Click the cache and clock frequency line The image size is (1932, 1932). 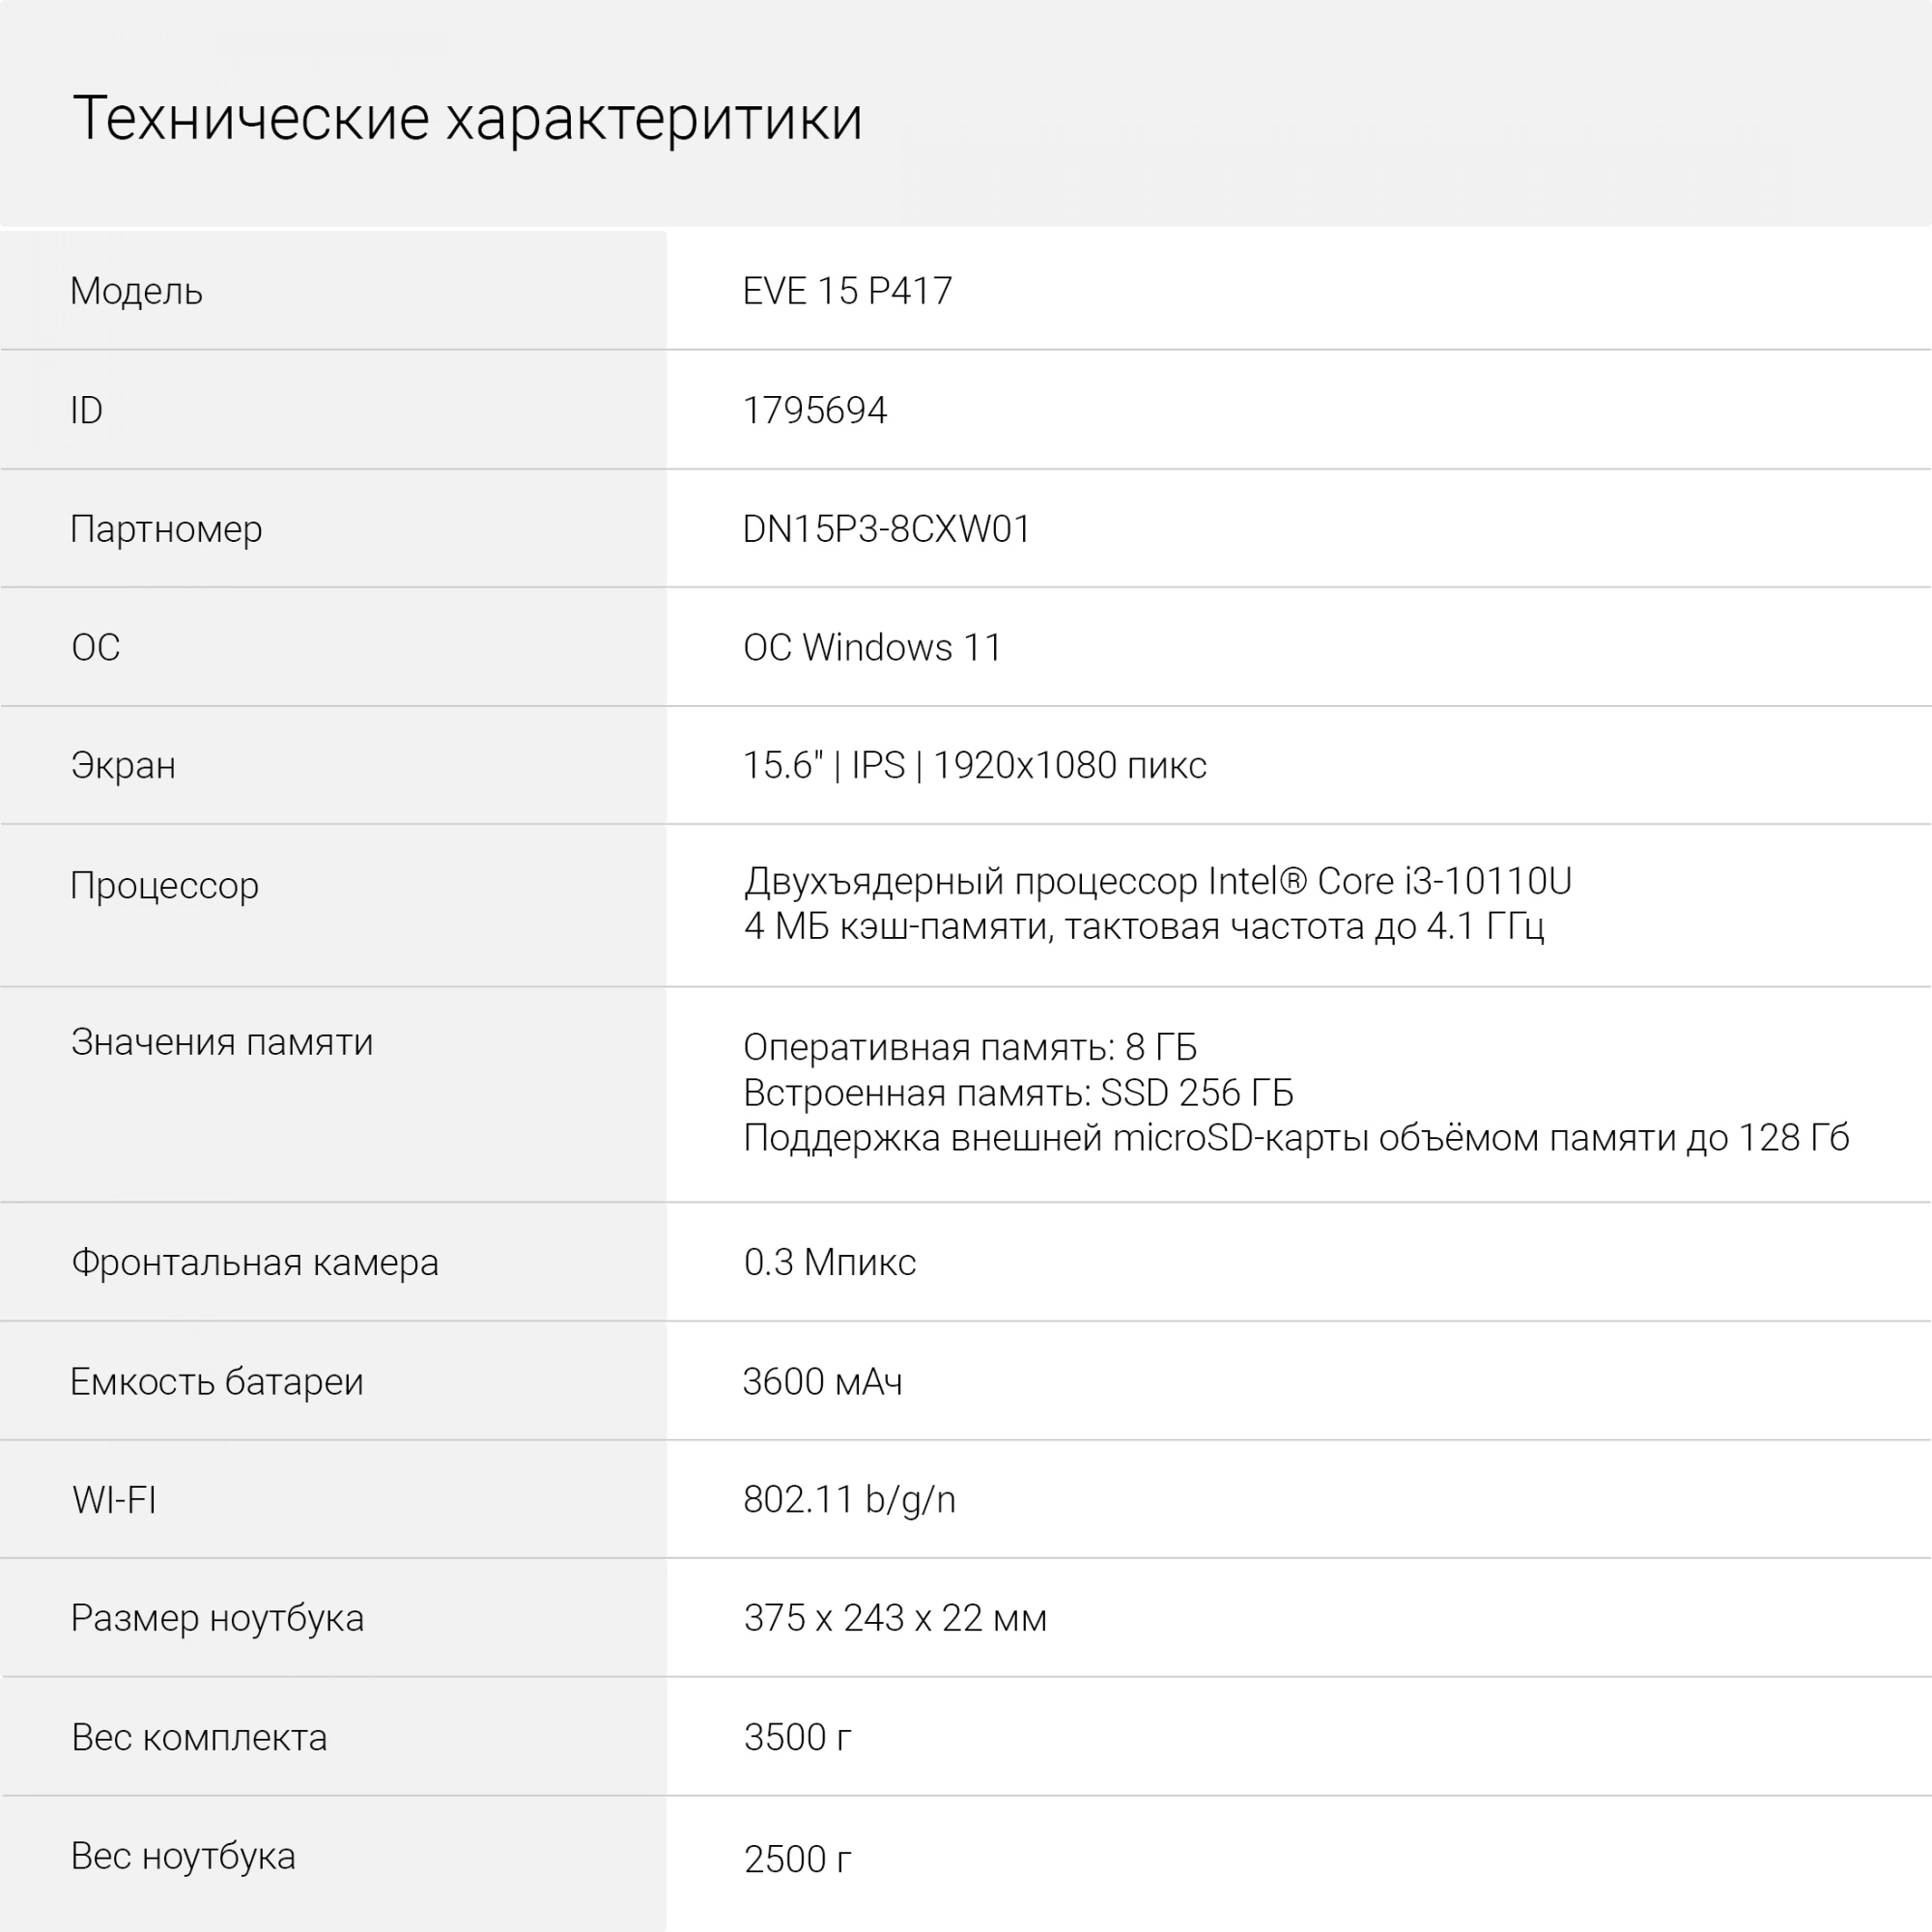coord(1143,927)
